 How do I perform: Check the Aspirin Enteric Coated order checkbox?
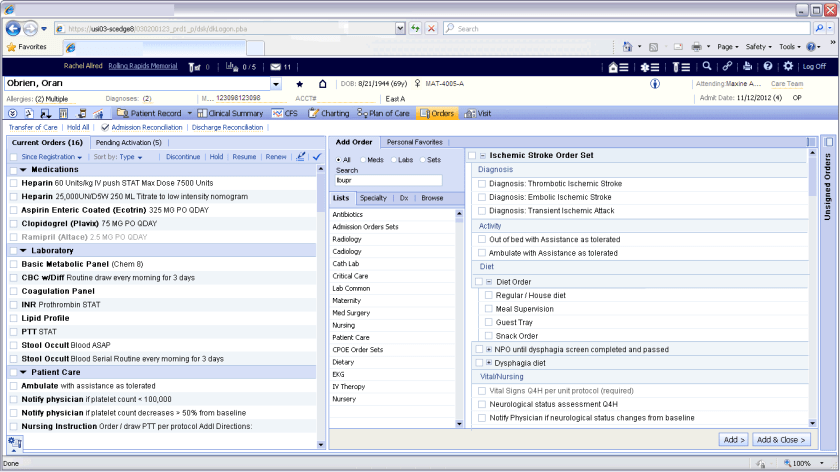pyautogui.click(x=13, y=211)
